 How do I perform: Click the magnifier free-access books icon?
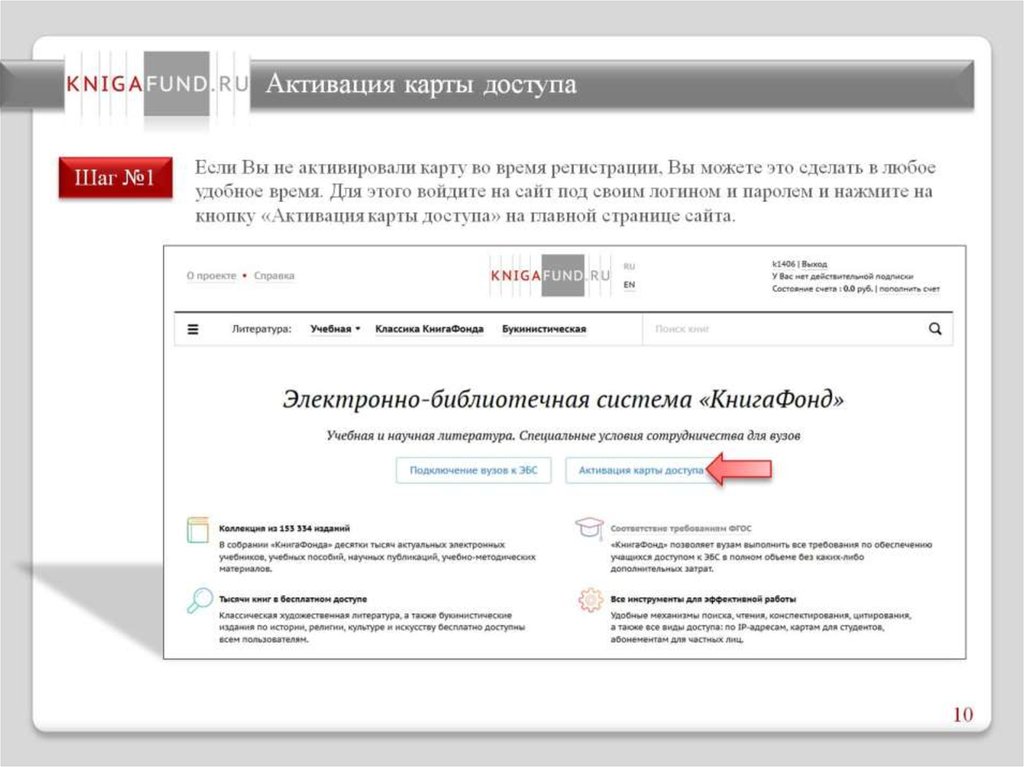[x=198, y=600]
